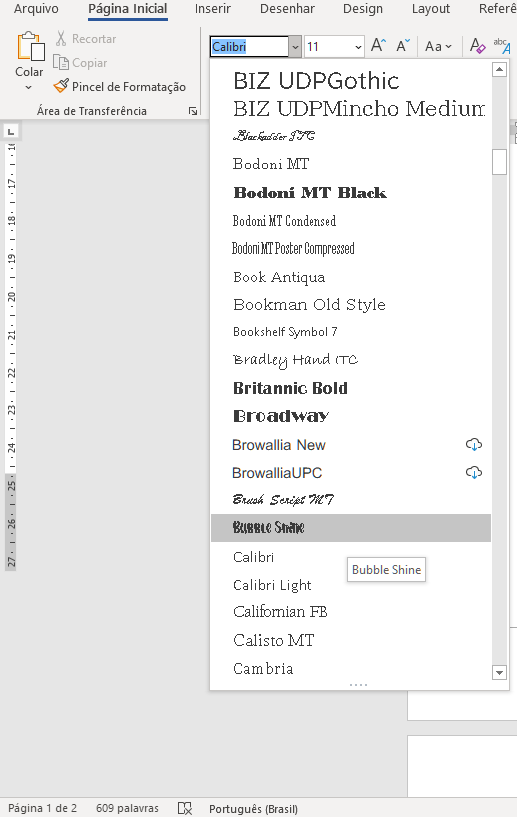Open the font name dropdown arrow
The height and width of the screenshot is (817, 517).
click(295, 47)
